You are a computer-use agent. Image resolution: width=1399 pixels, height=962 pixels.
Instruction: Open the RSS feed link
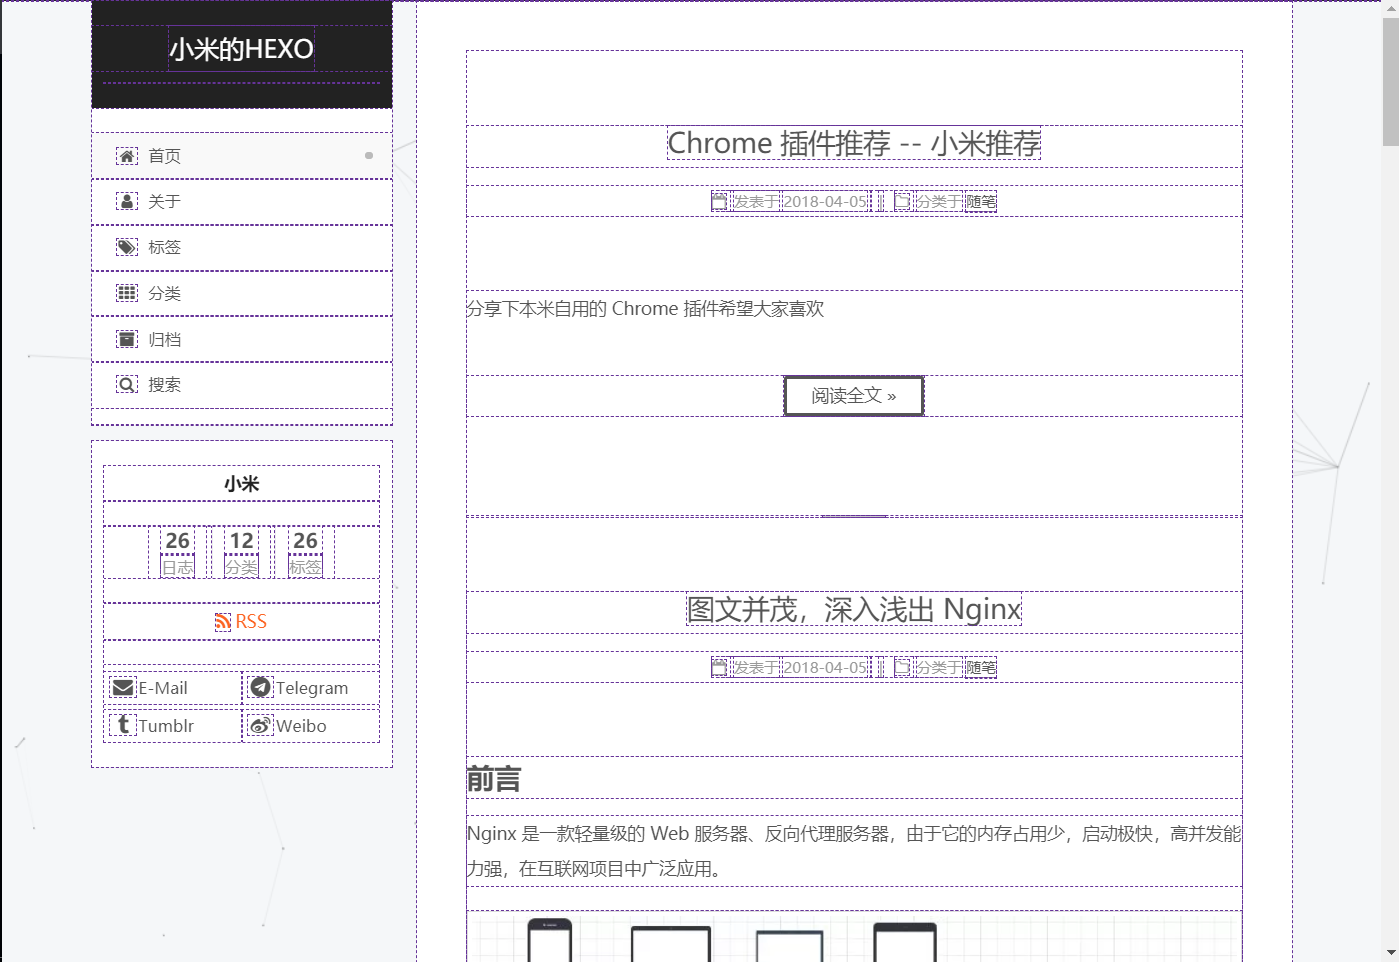tap(241, 622)
